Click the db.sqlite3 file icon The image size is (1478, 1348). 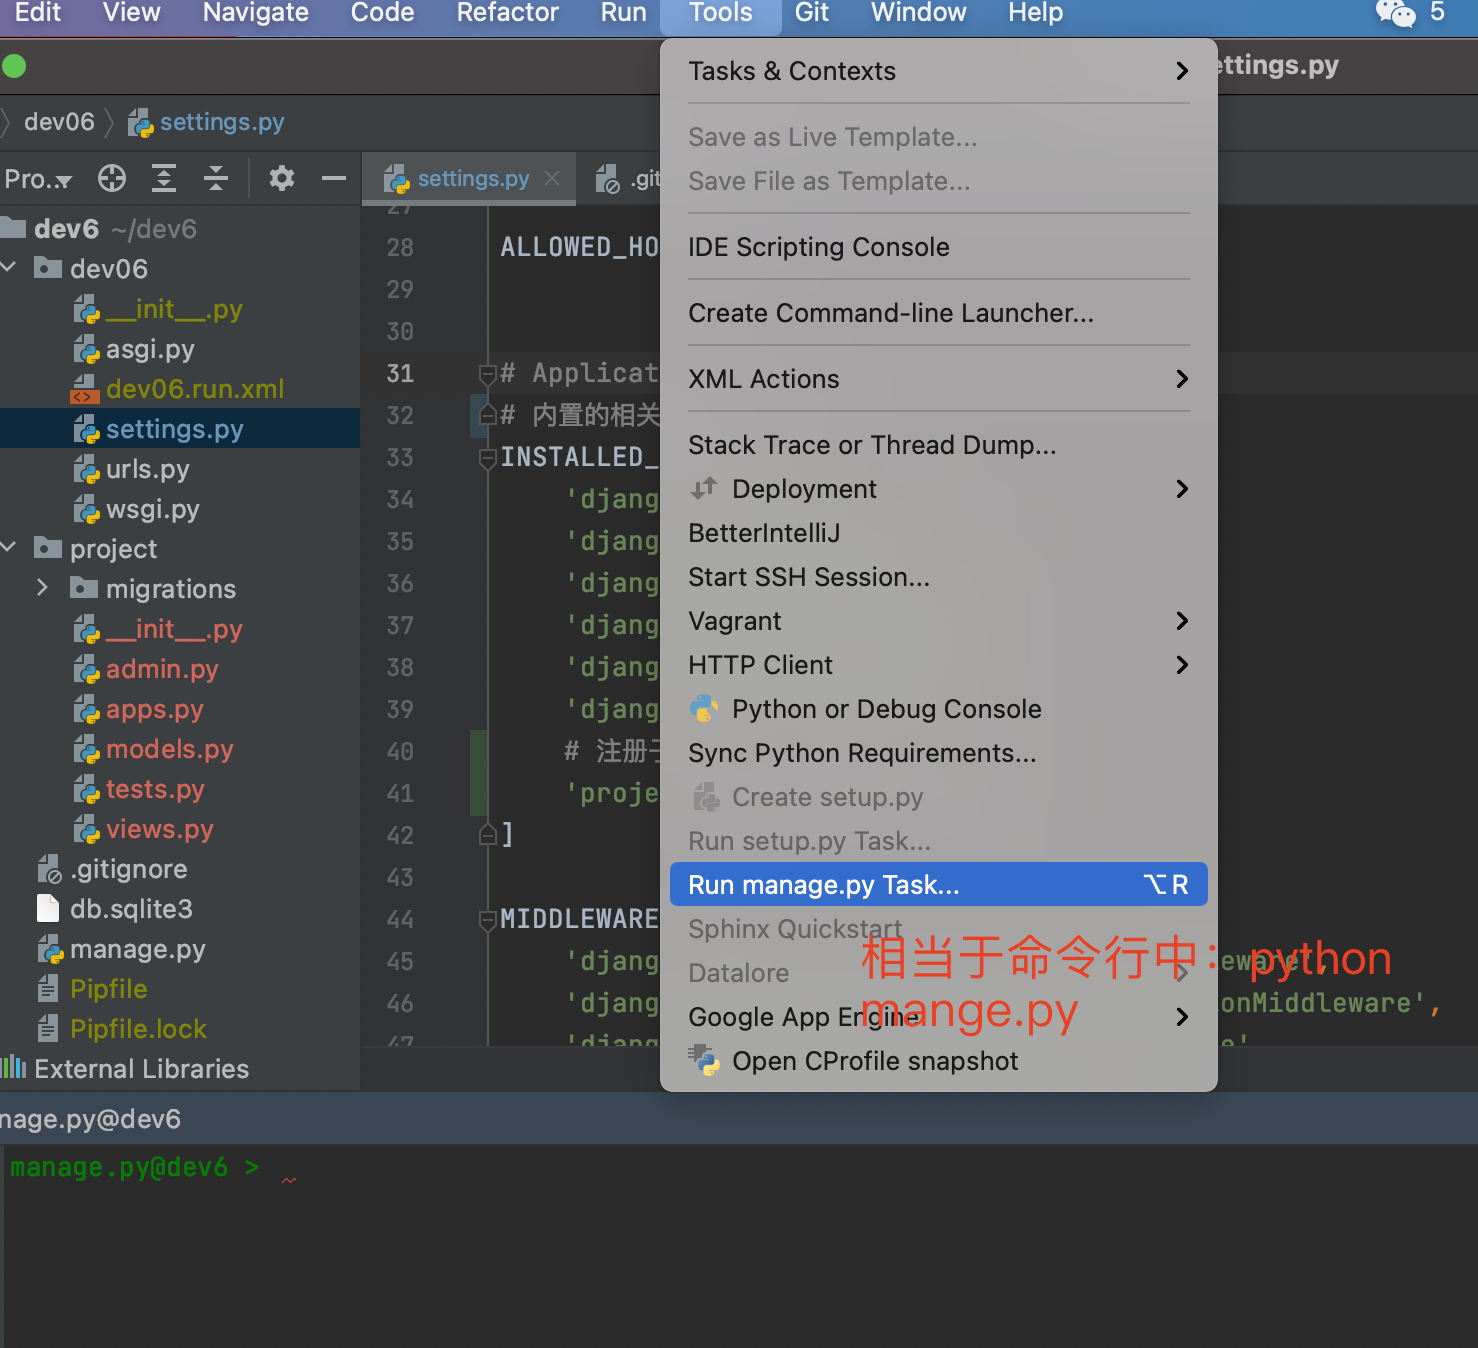(x=47, y=909)
